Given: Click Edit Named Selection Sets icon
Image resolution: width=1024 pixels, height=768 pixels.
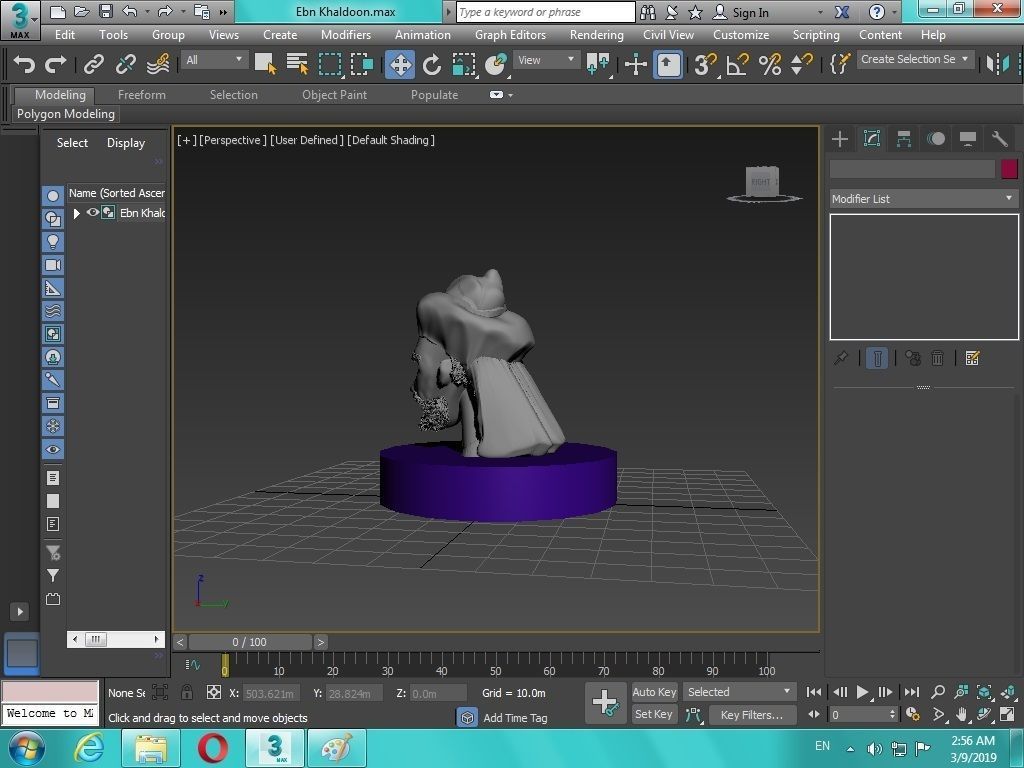Looking at the screenshot, I should [839, 64].
